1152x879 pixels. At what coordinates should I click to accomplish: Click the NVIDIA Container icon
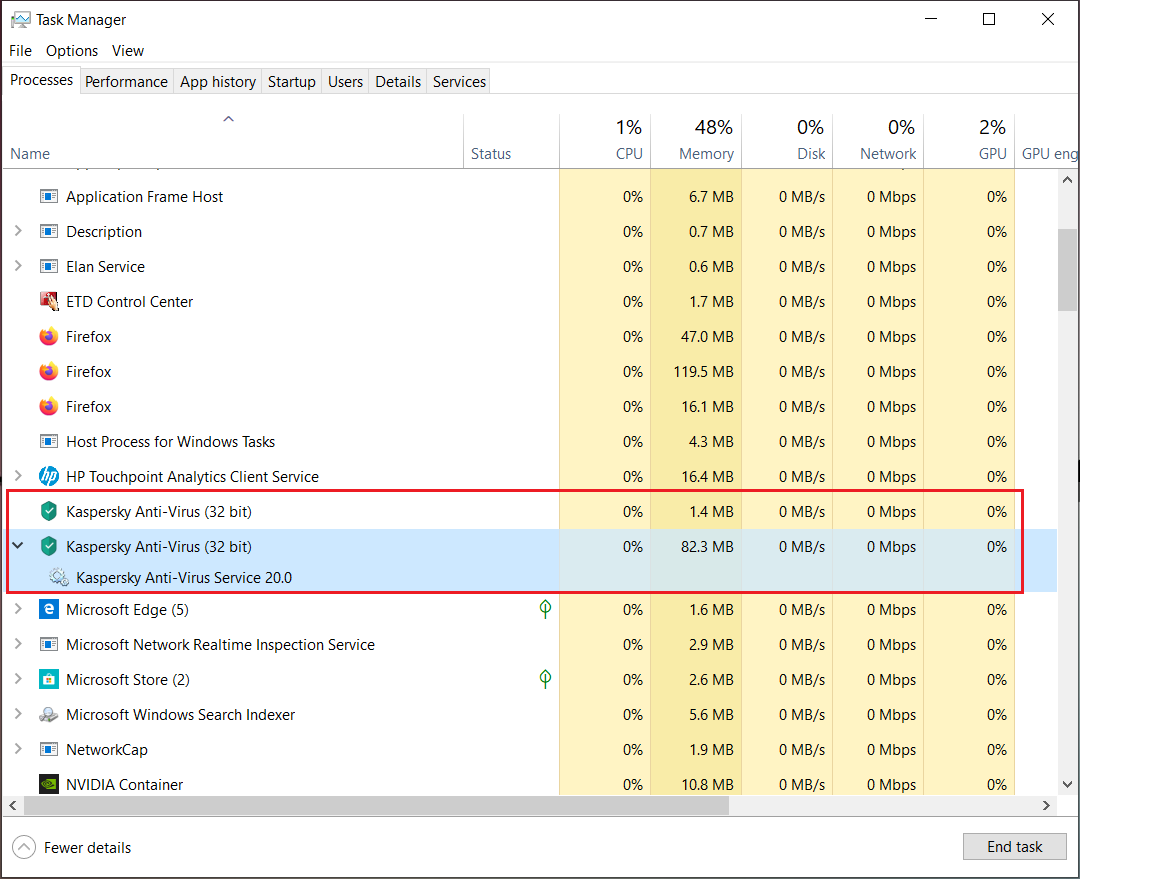pyautogui.click(x=49, y=785)
